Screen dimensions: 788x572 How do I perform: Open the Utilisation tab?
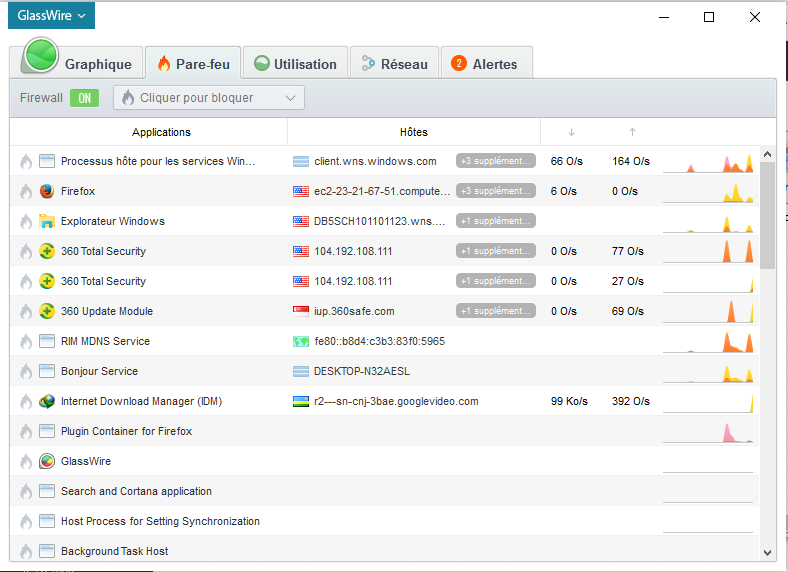[x=296, y=63]
